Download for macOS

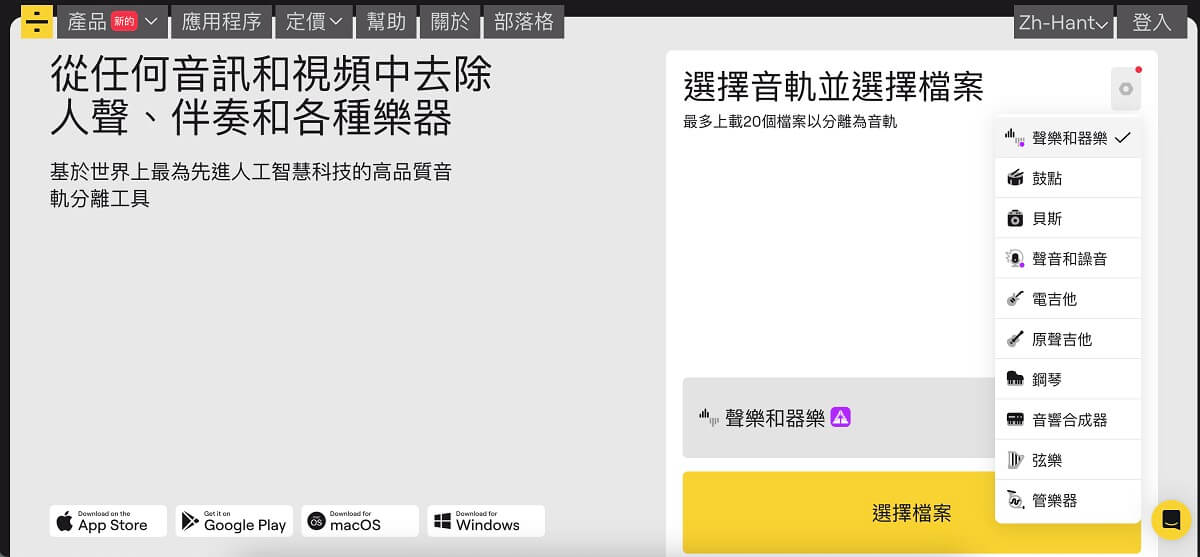click(x=360, y=521)
